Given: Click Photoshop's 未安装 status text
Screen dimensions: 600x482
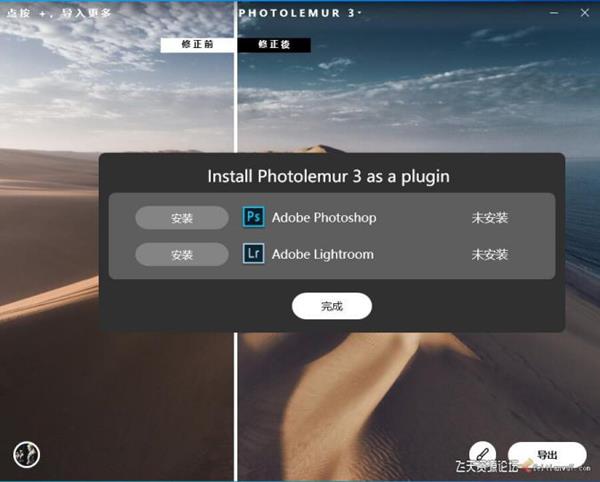Looking at the screenshot, I should tap(490, 217).
